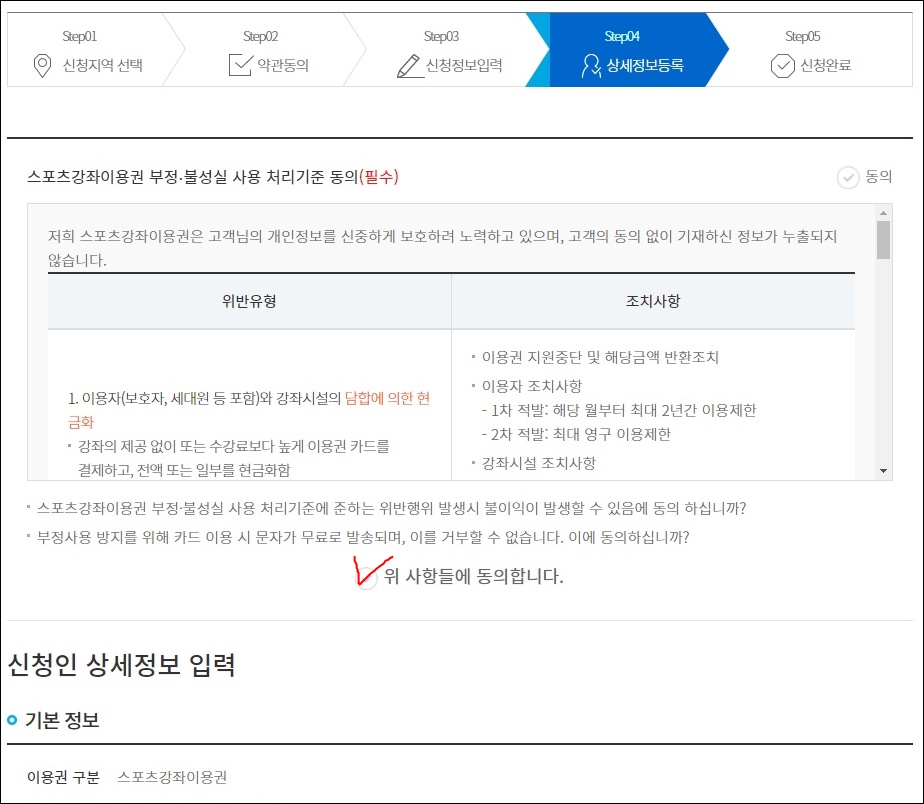This screenshot has width=924, height=804.
Task: Click the checkbox icon in Step02
Action: [240, 65]
